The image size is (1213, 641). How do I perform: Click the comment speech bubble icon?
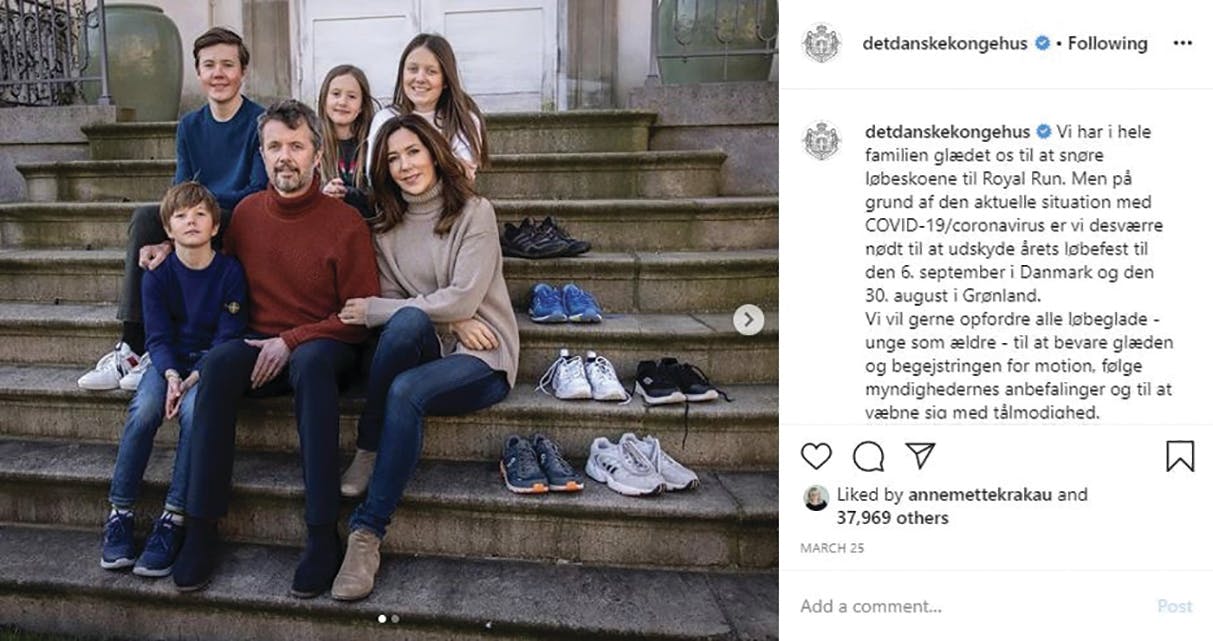(868, 456)
